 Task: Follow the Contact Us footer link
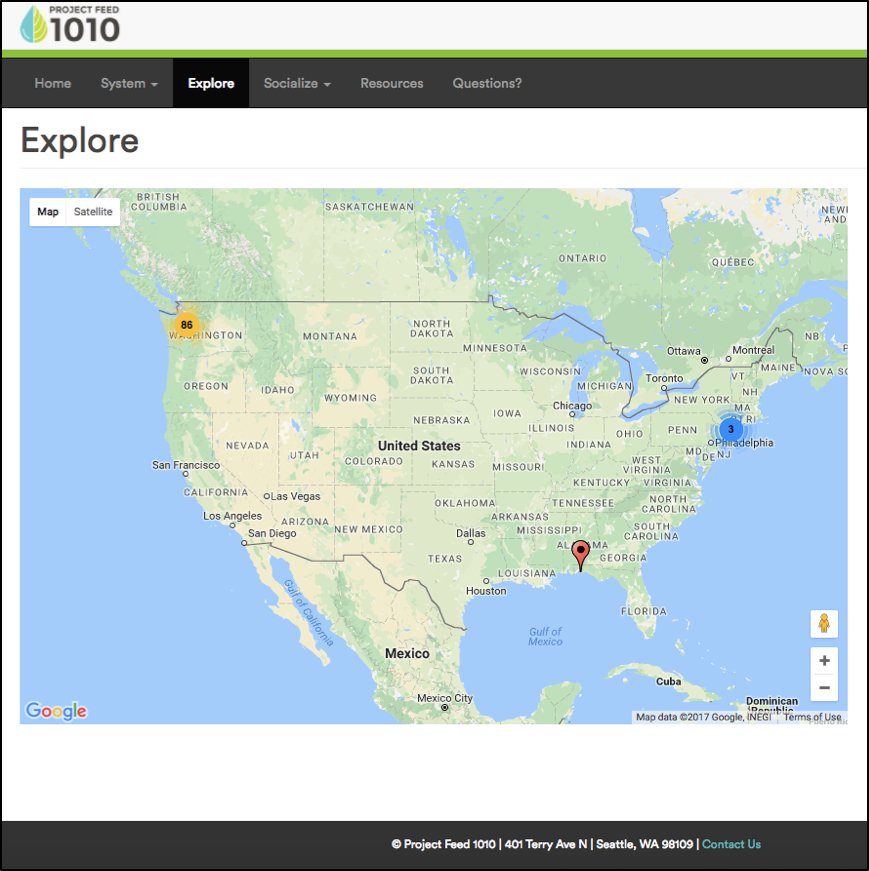click(x=731, y=844)
